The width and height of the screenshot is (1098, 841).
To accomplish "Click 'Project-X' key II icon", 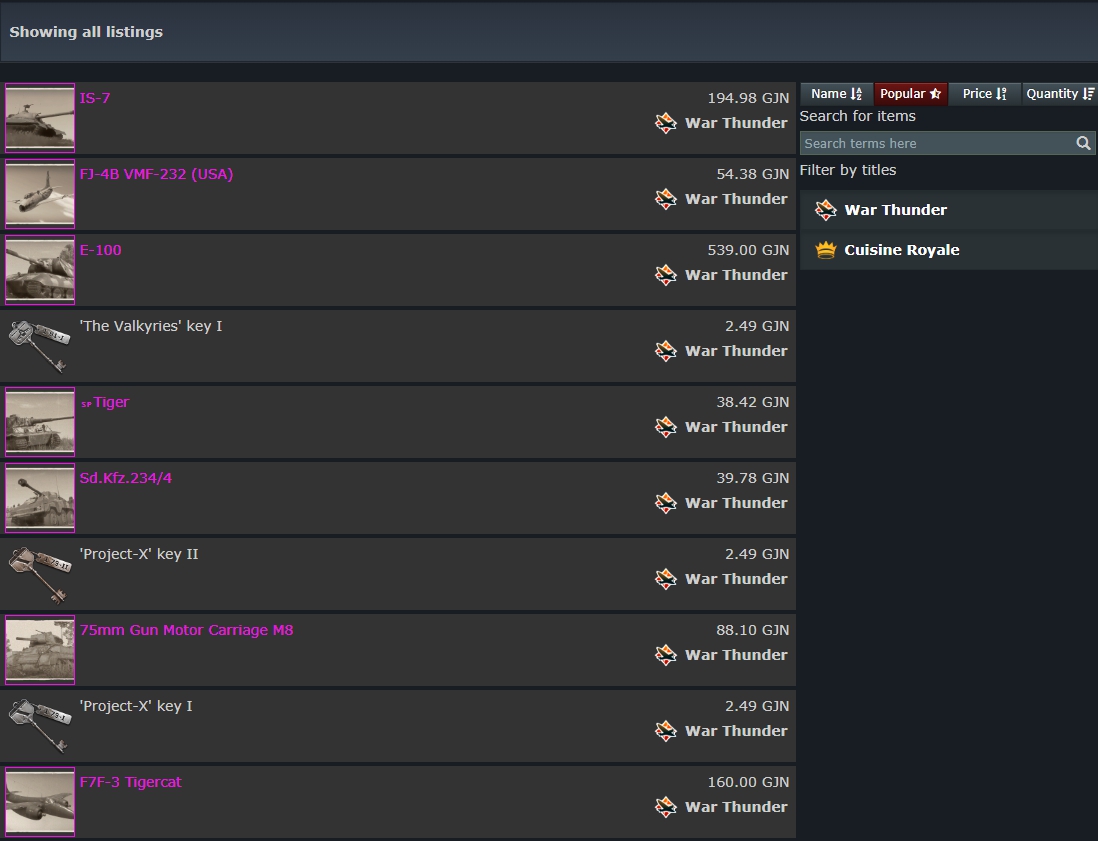I will (40, 574).
